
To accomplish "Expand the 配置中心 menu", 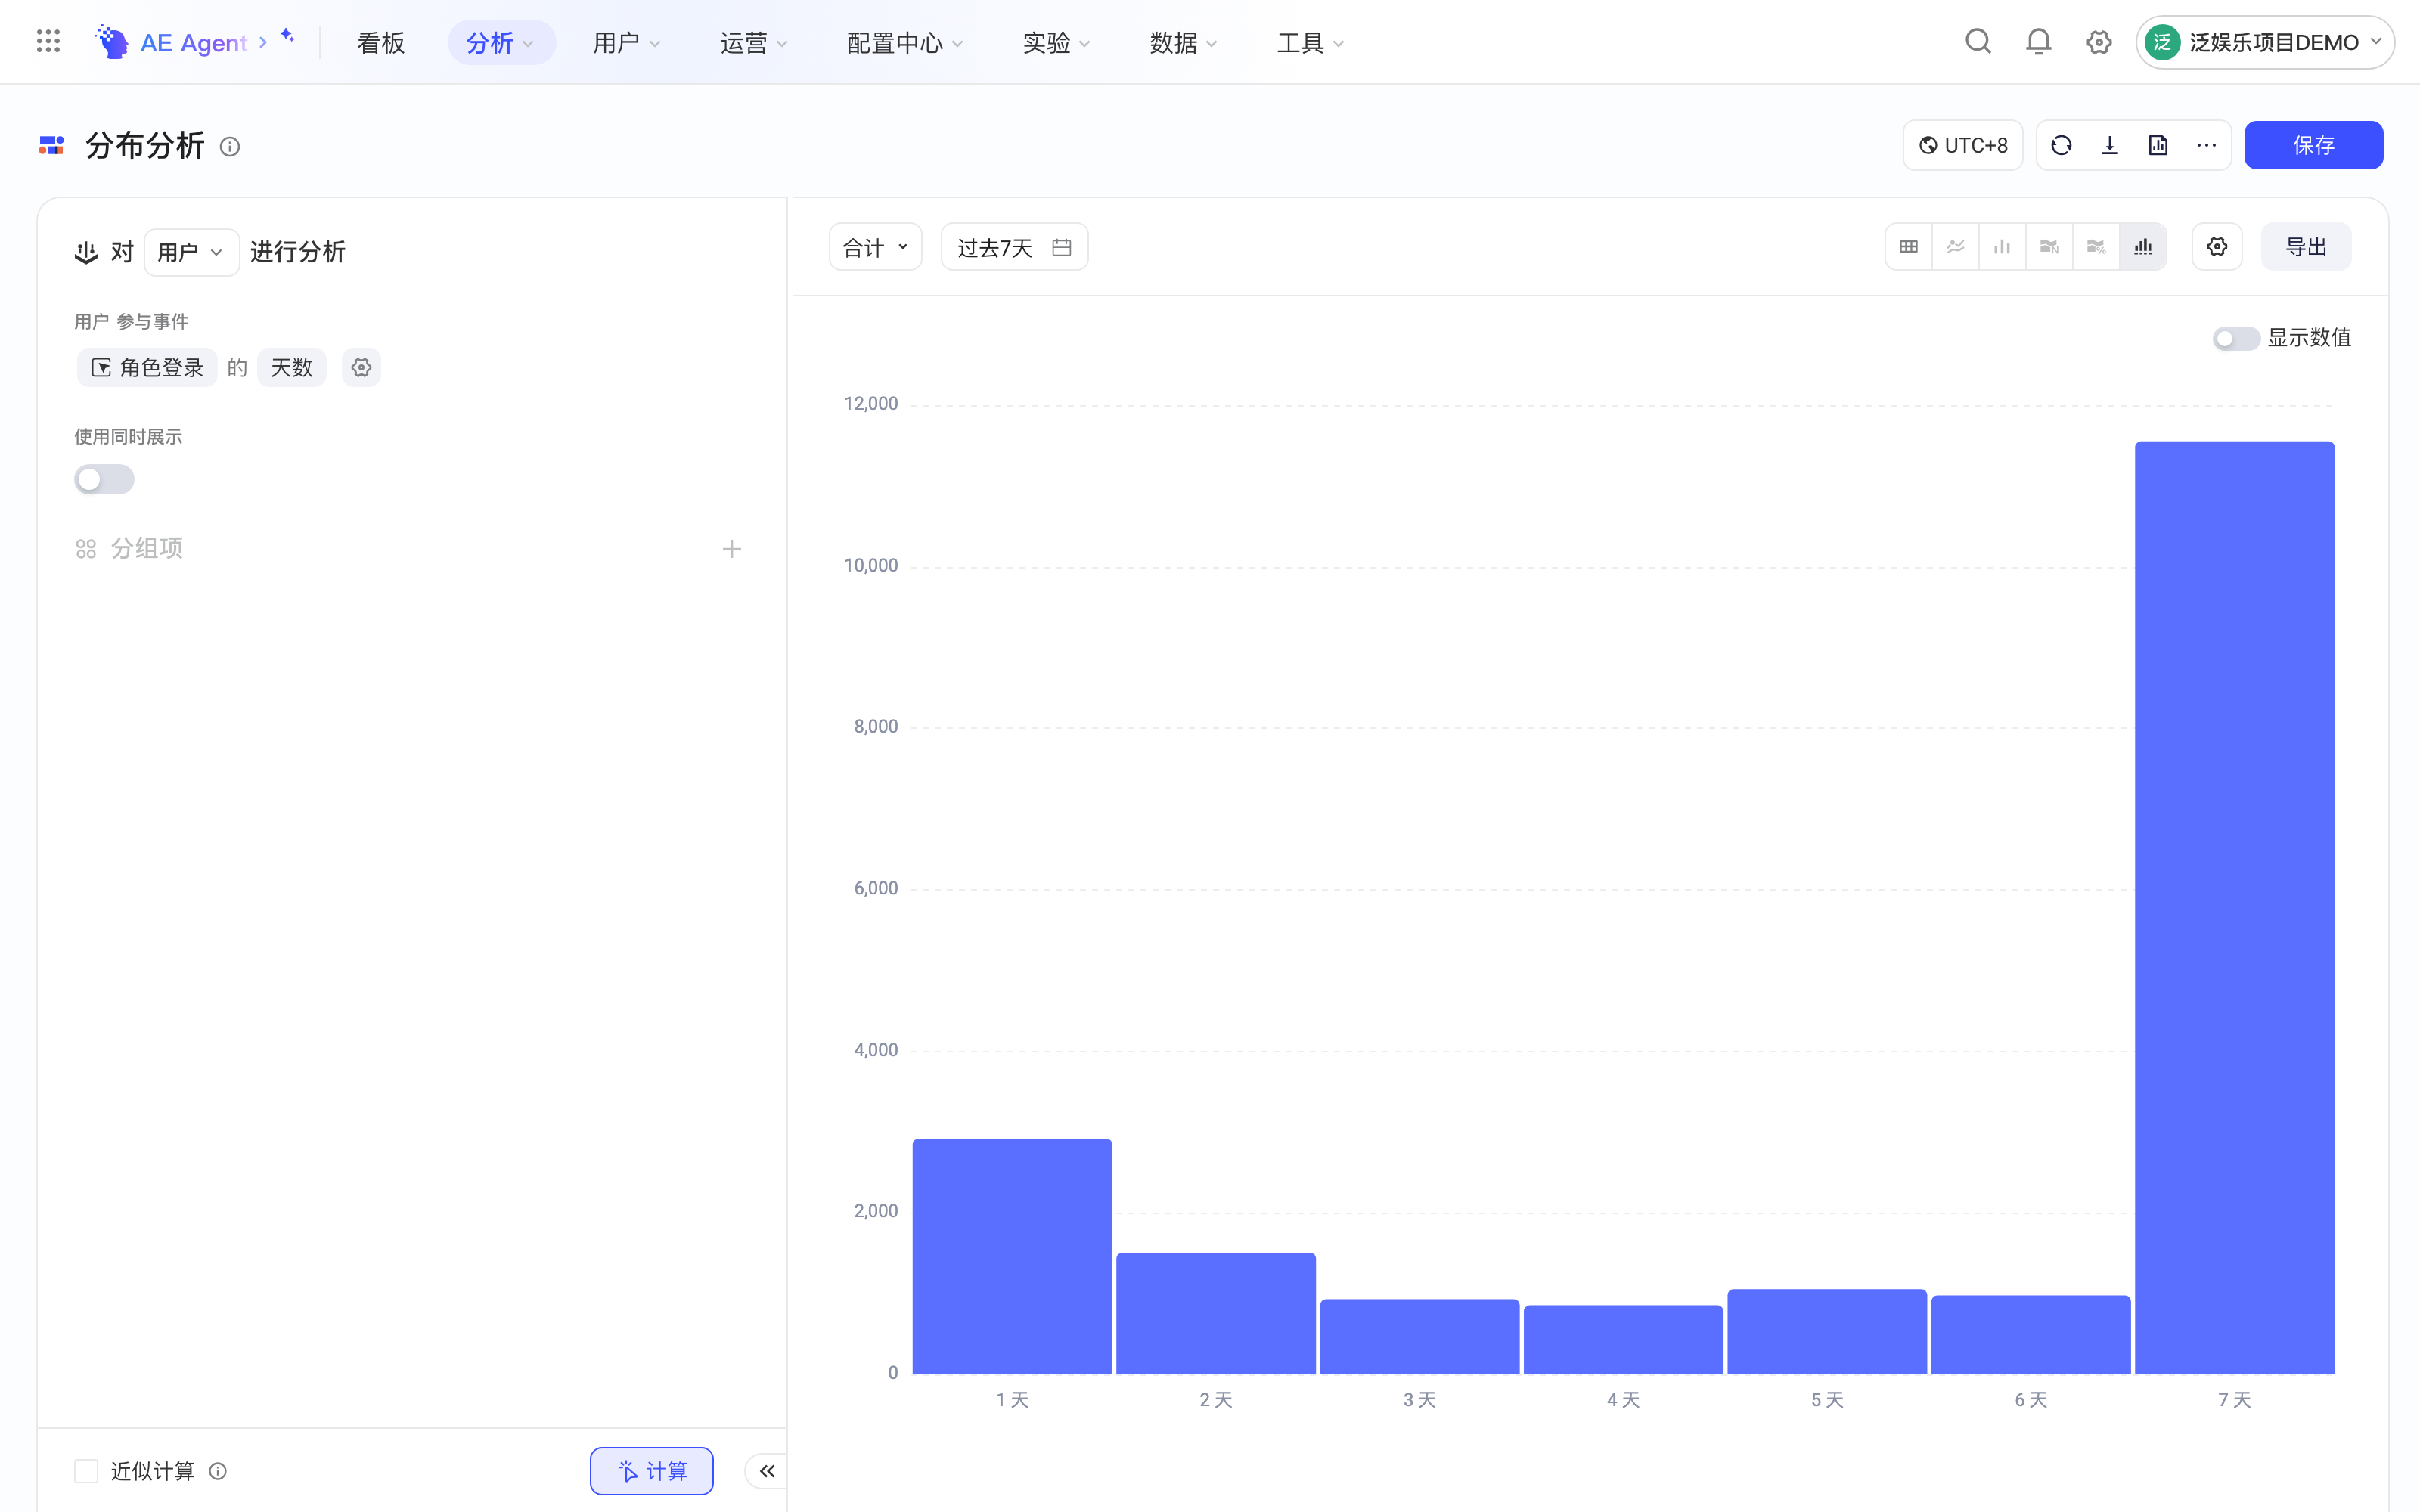I will [904, 42].
